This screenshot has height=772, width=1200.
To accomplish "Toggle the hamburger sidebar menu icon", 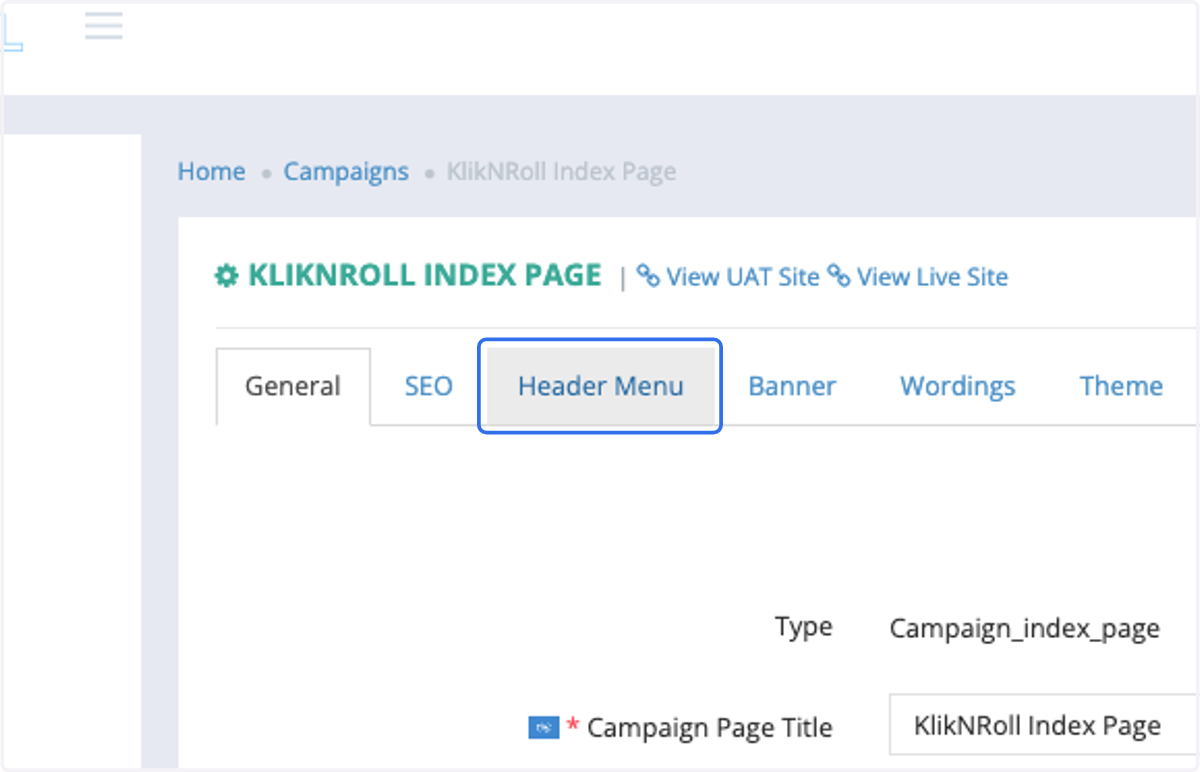I will point(104,26).
